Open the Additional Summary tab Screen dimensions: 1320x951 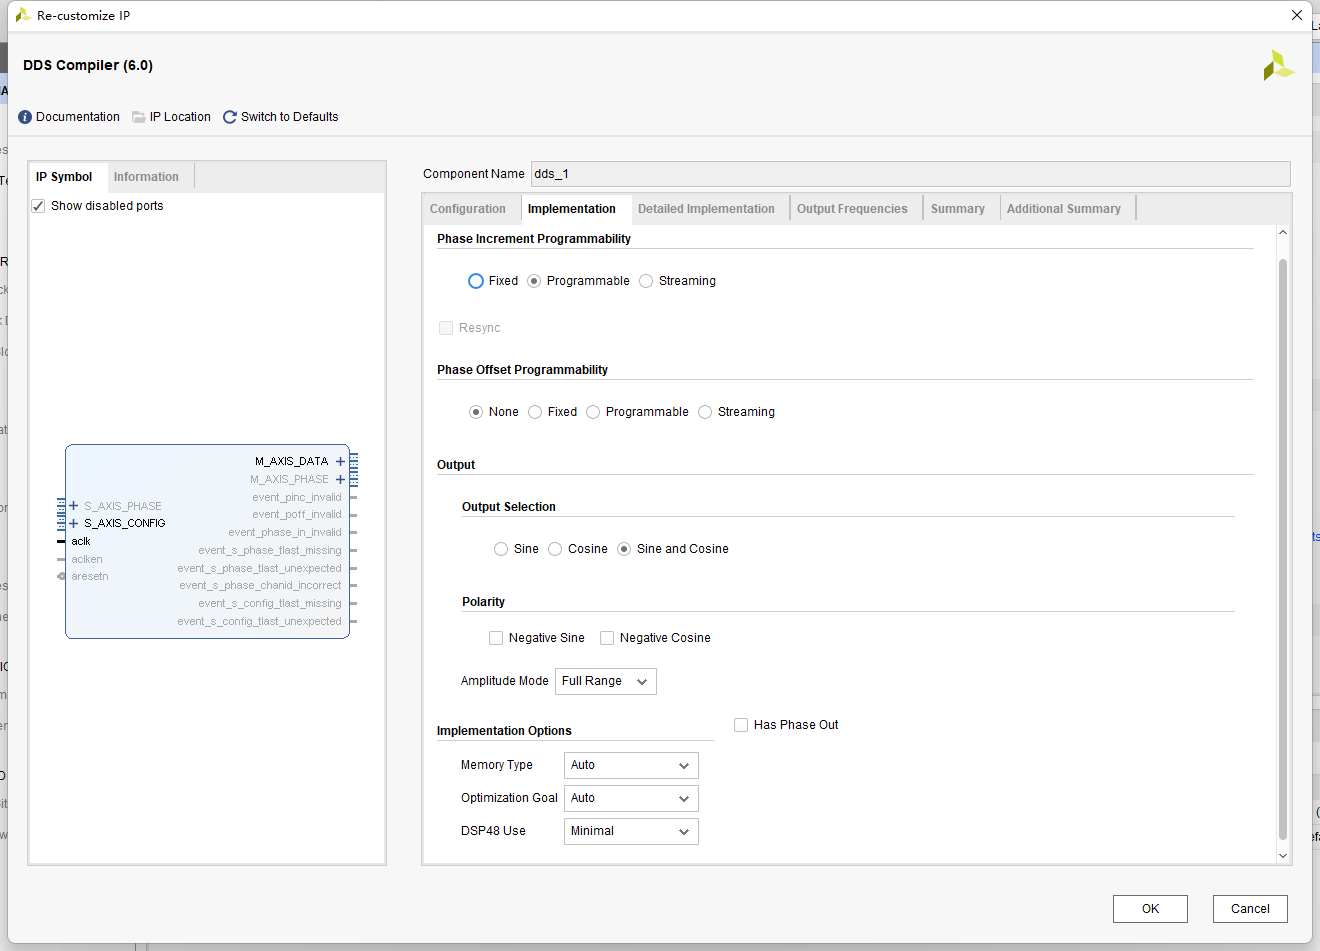click(1064, 209)
